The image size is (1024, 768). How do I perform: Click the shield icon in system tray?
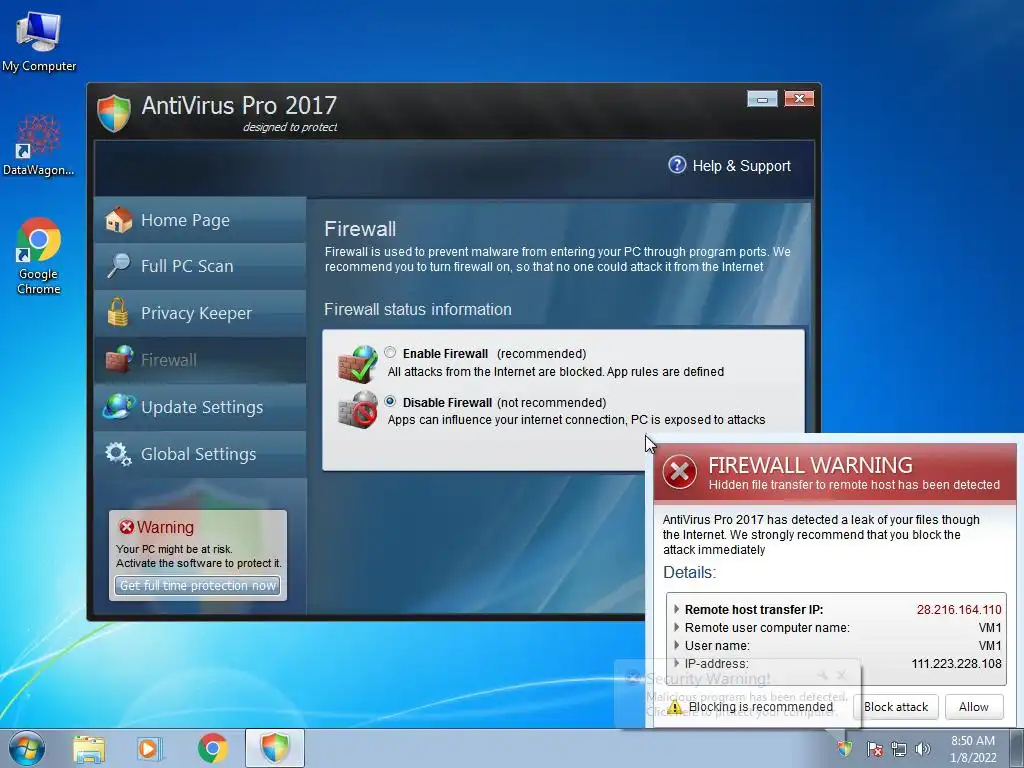(x=844, y=748)
